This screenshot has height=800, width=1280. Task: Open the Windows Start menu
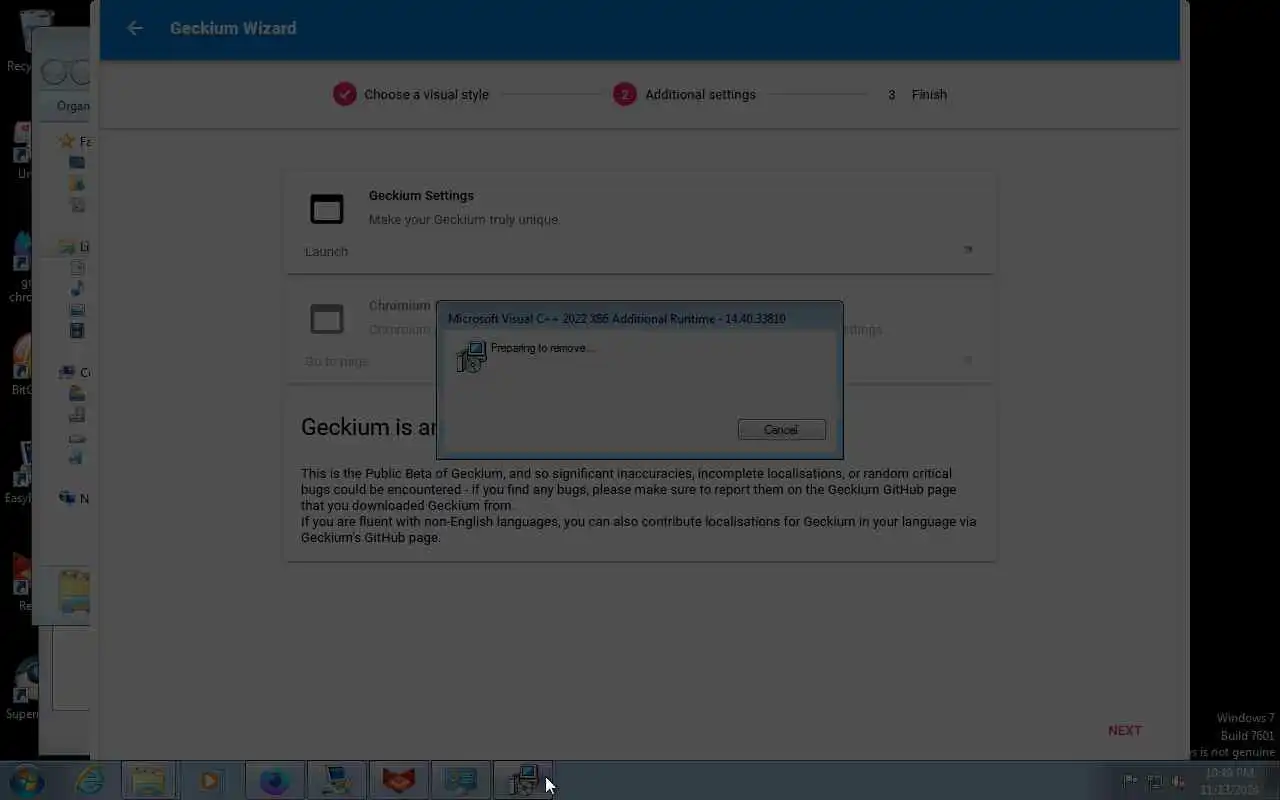[x=27, y=780]
